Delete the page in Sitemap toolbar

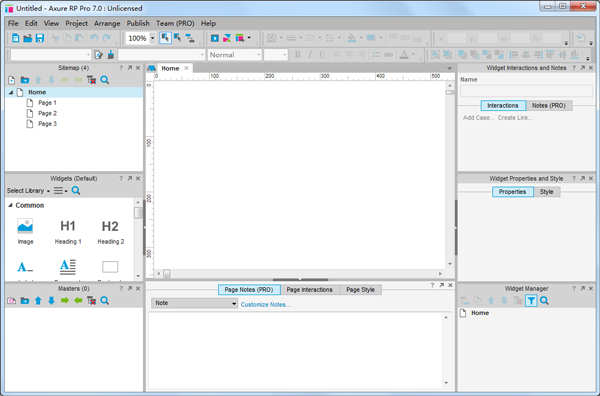(91, 80)
